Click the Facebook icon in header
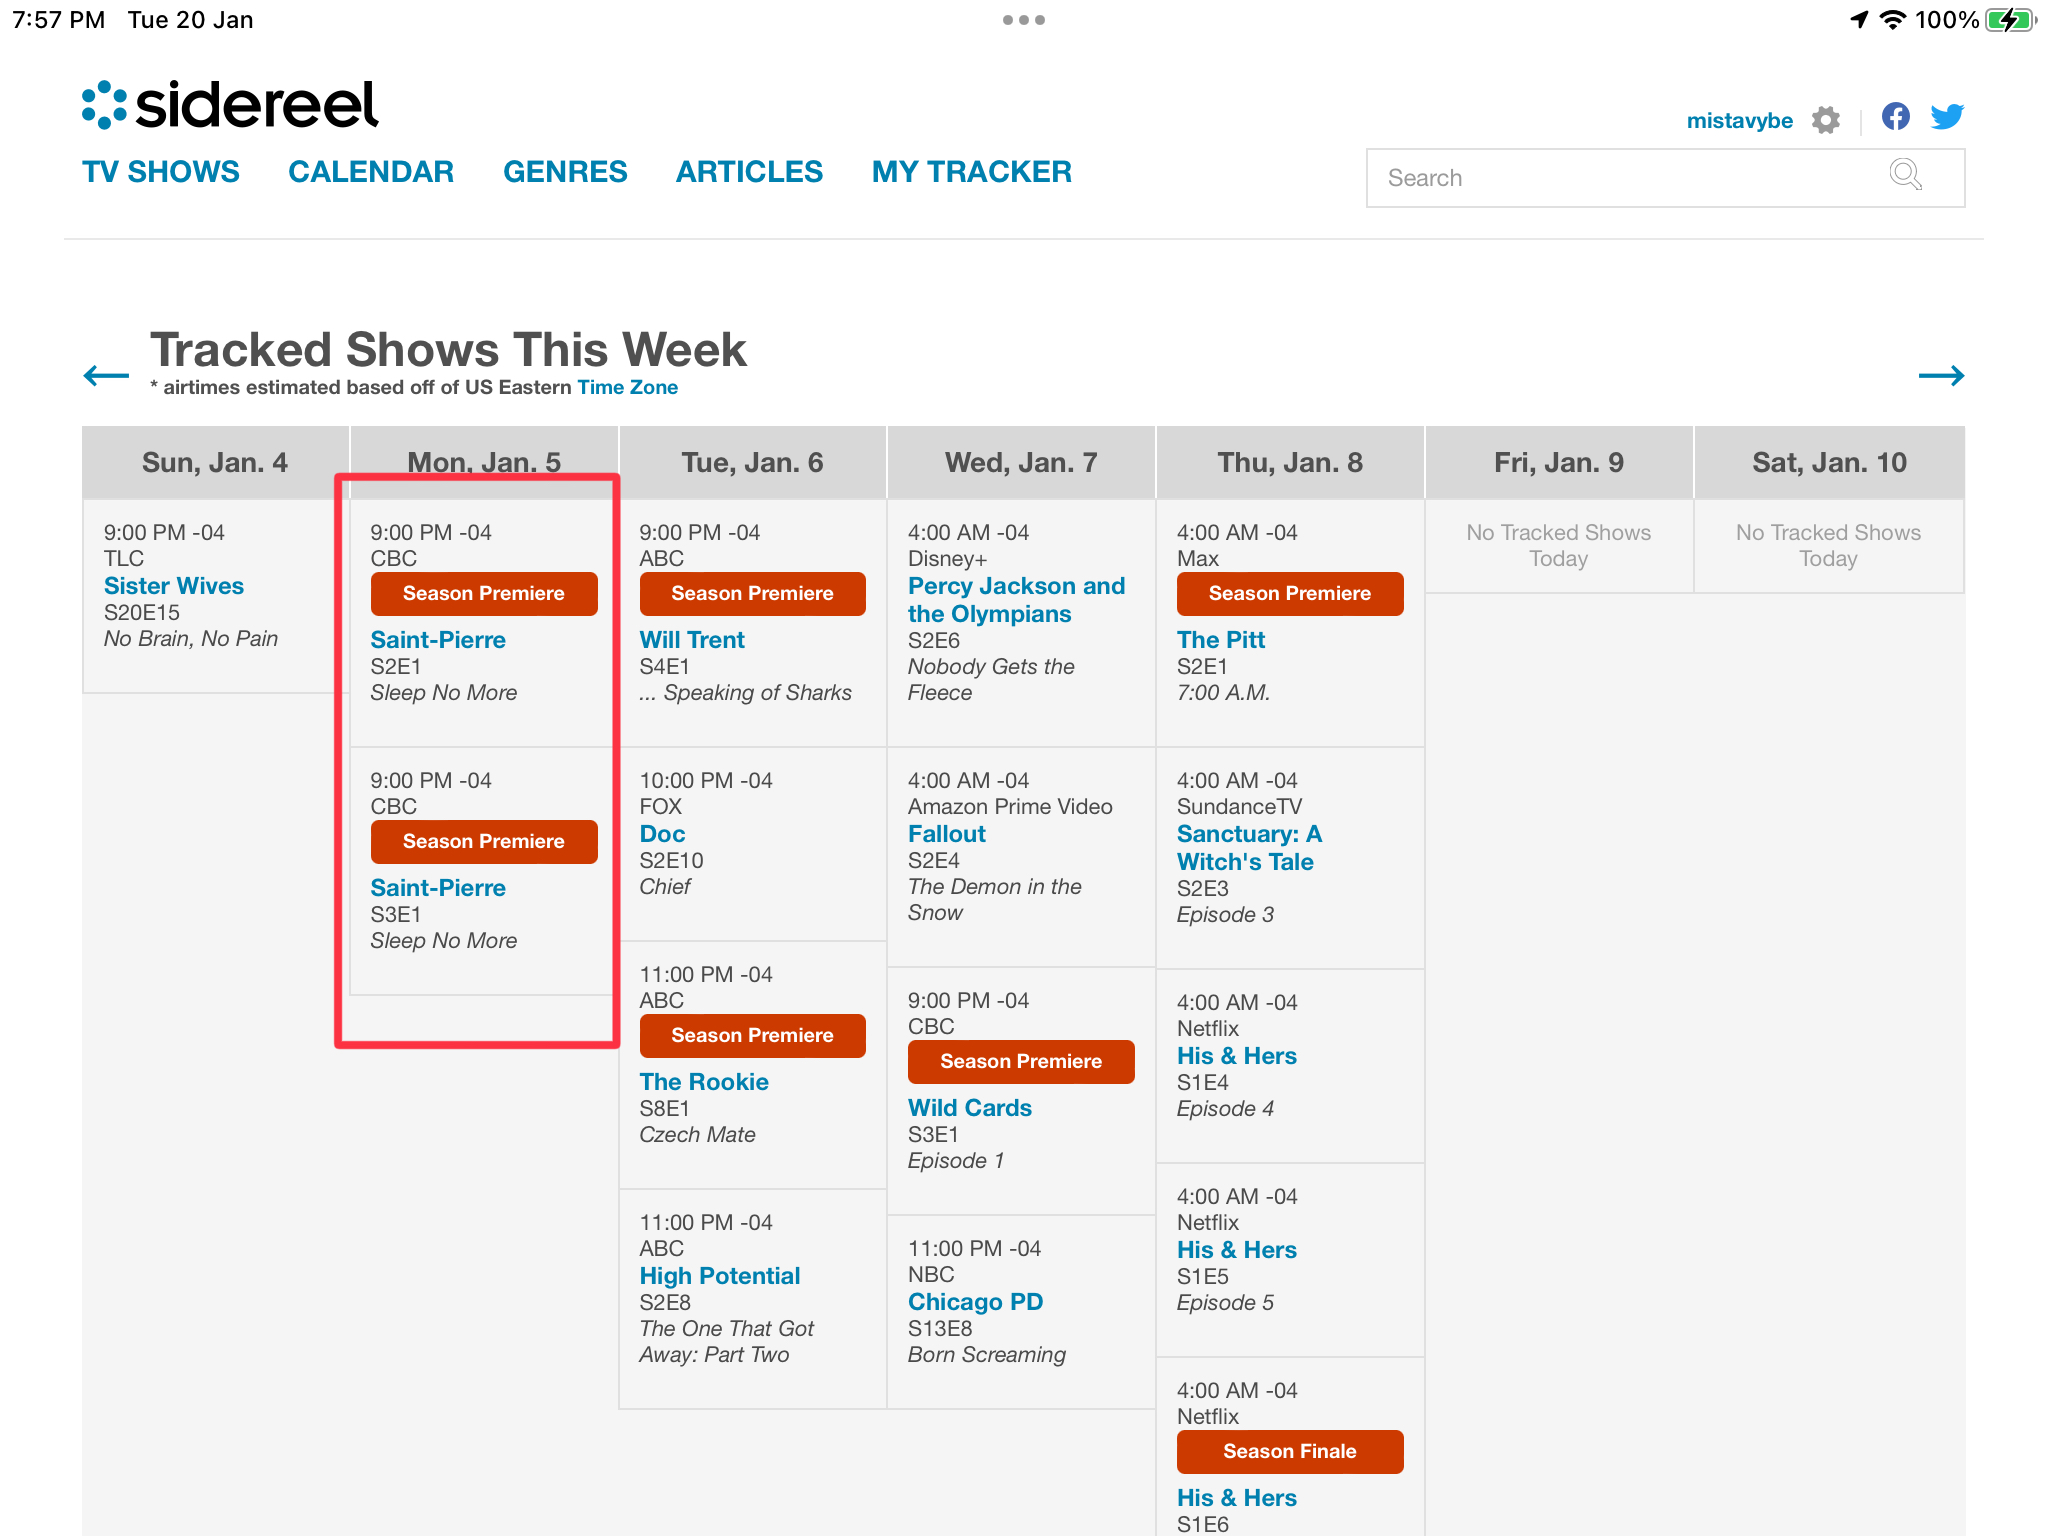The width and height of the screenshot is (2048, 1536). 1895,117
